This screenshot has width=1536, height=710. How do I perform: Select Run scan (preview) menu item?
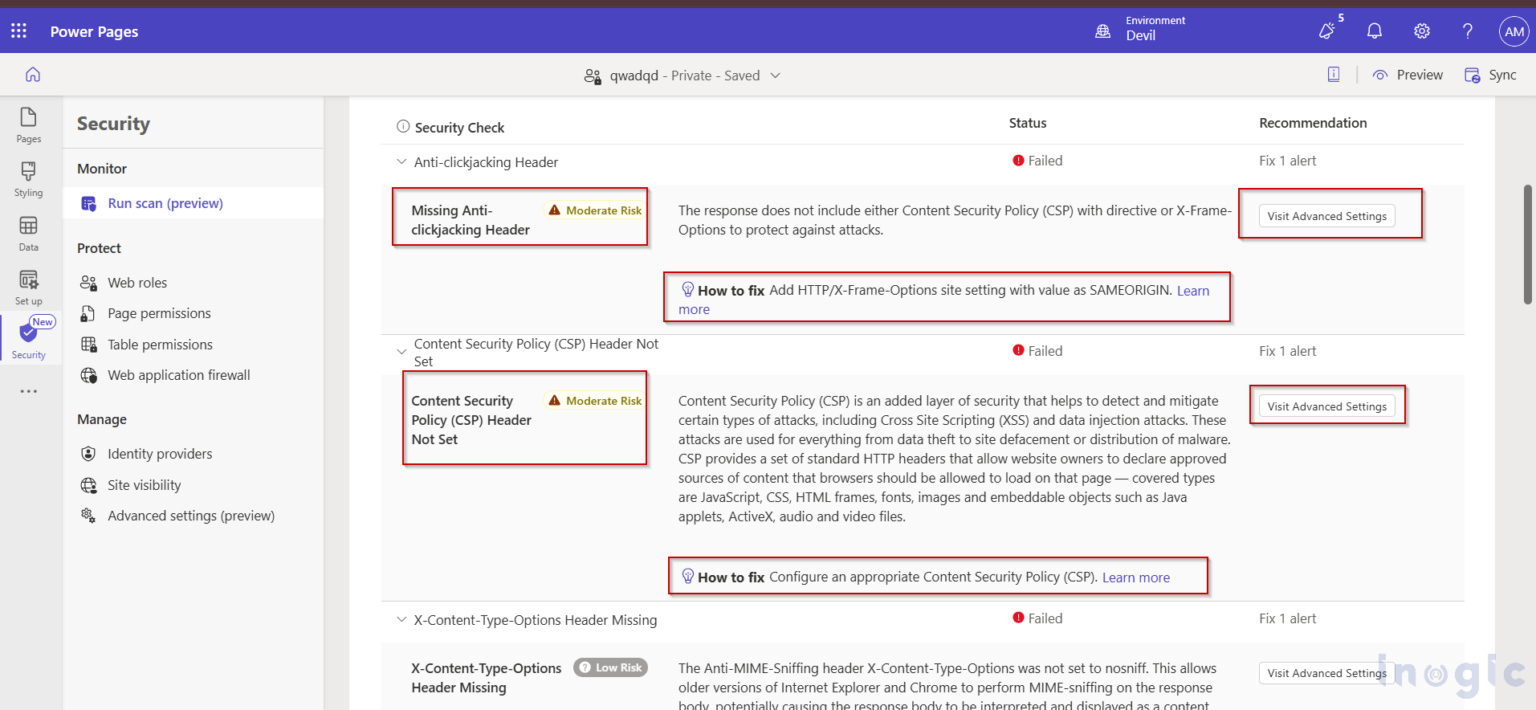(194, 203)
